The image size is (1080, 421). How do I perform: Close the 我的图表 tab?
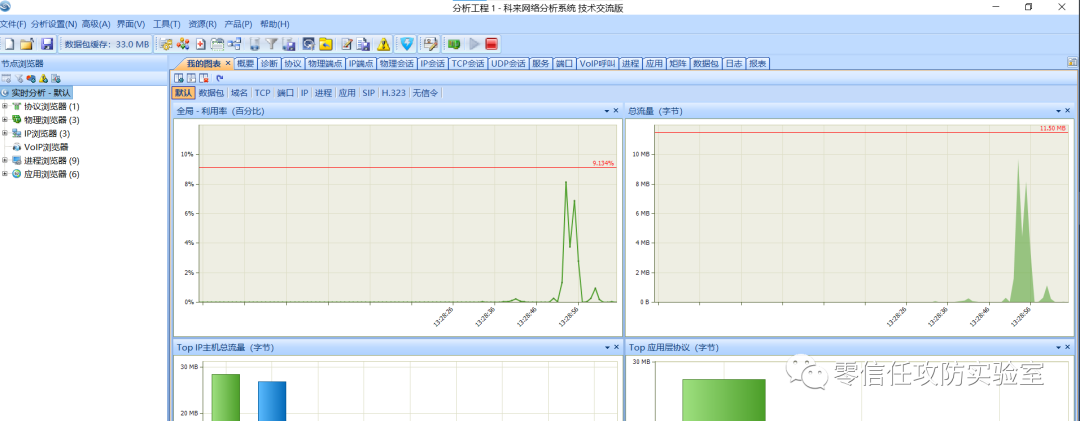(x=228, y=63)
